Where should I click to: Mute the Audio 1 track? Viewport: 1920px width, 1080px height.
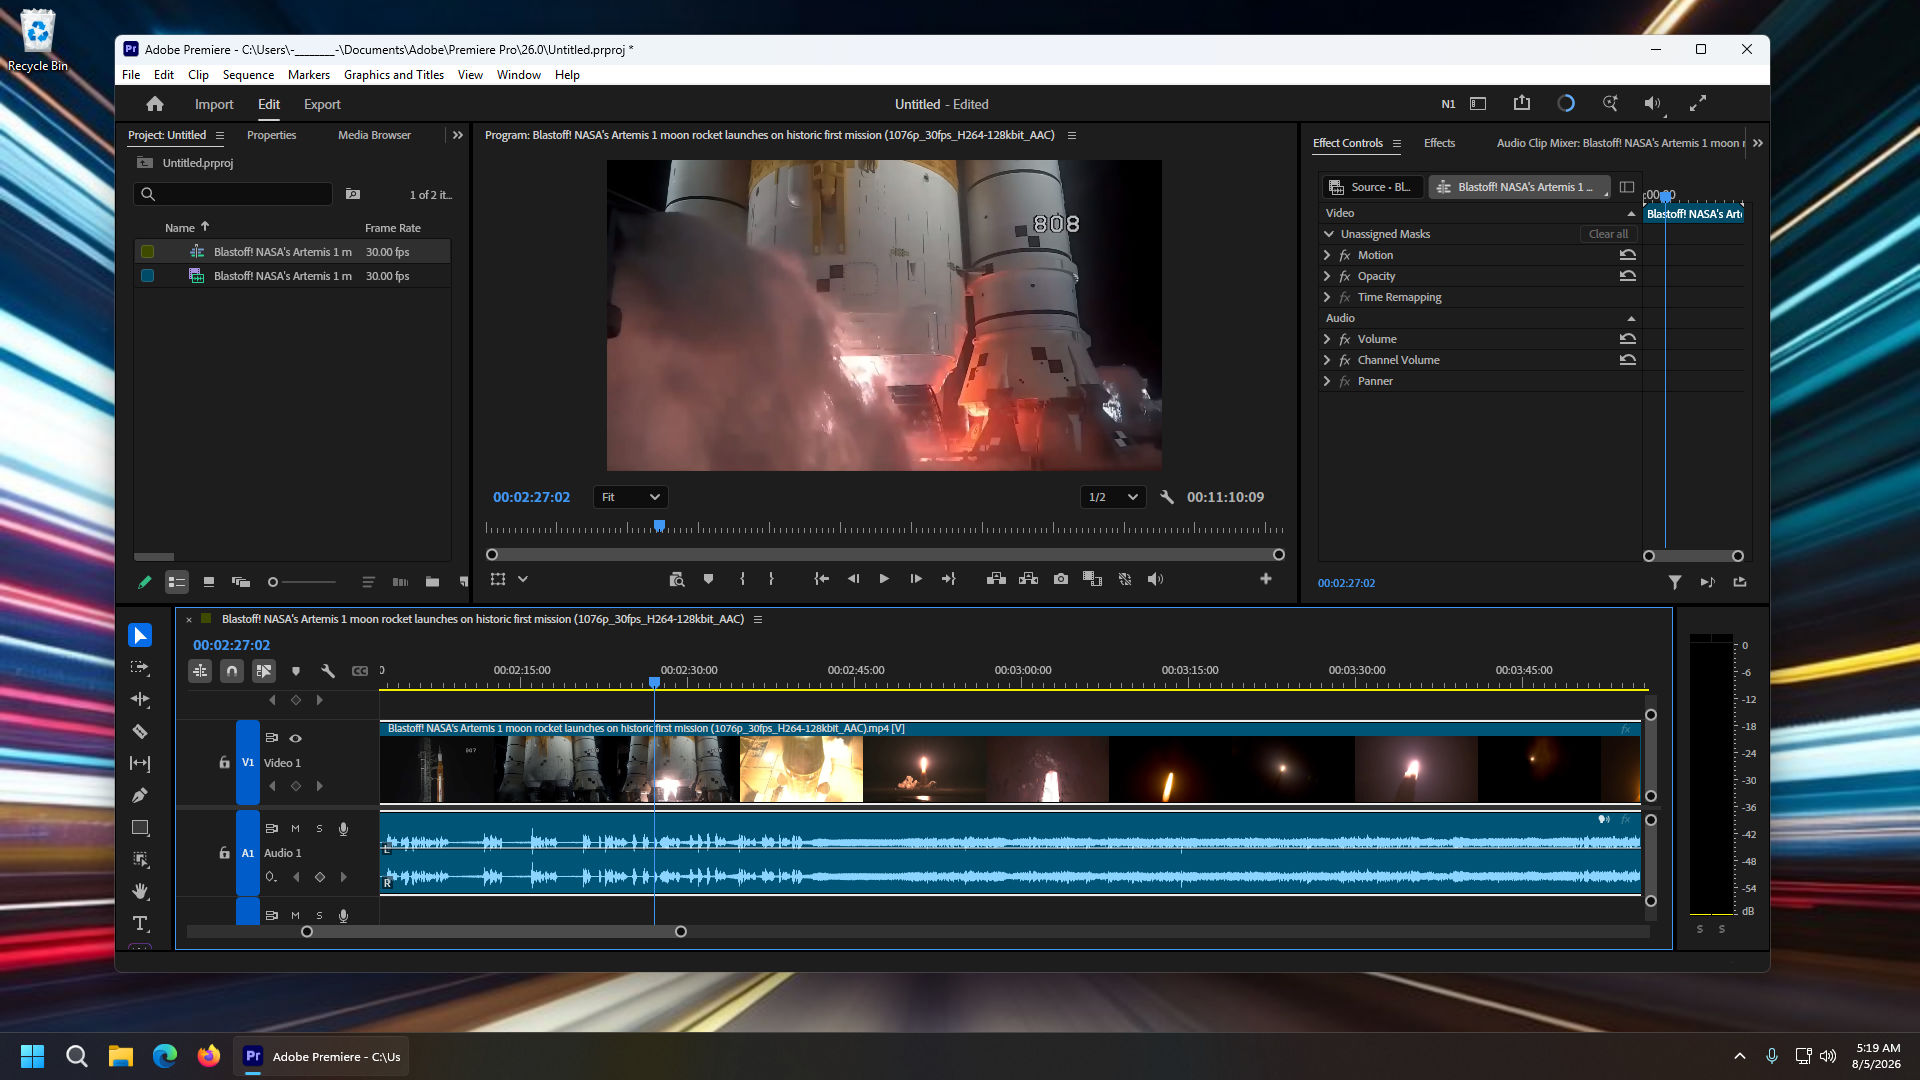pyautogui.click(x=295, y=829)
